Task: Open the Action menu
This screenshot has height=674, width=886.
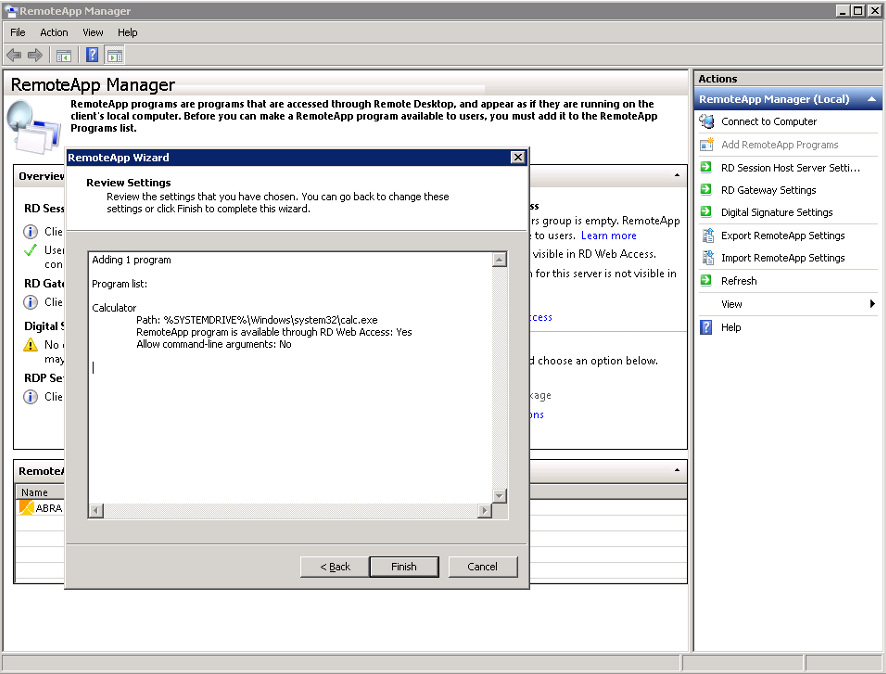Action: (54, 32)
